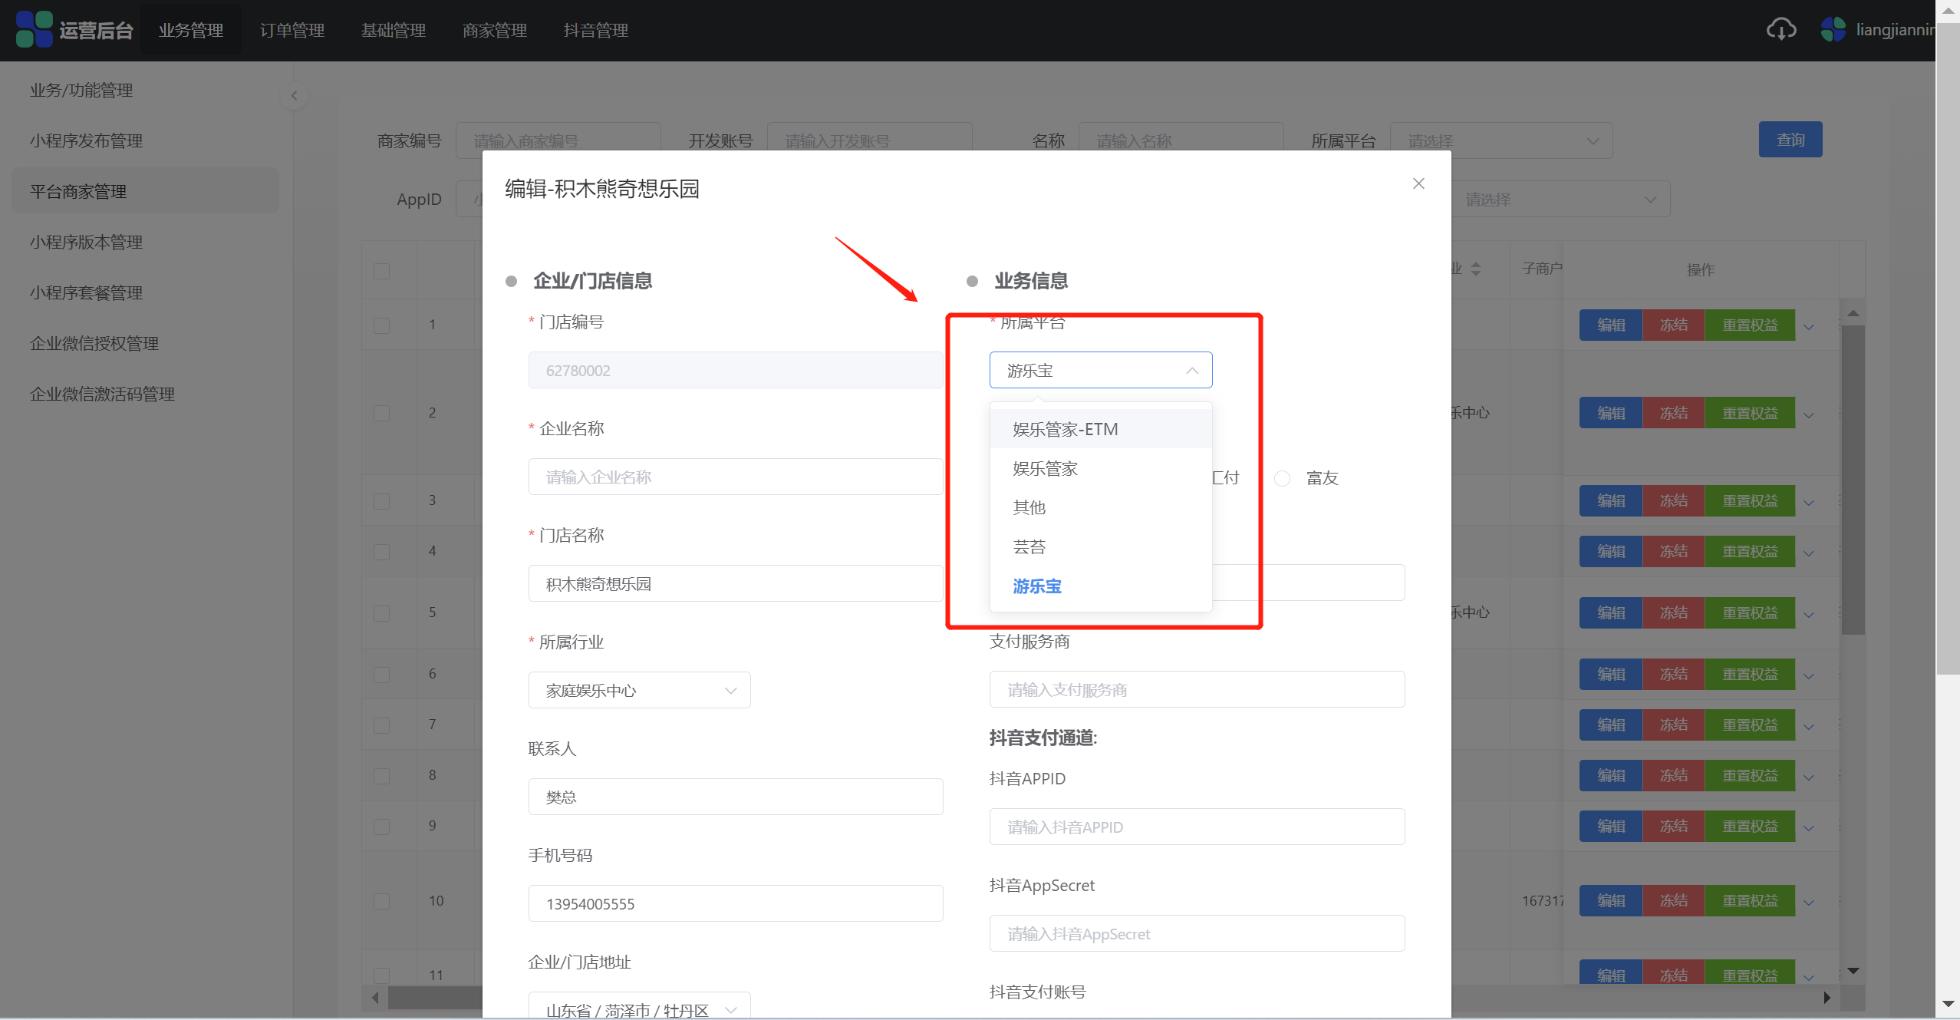The height and width of the screenshot is (1020, 1960).
Task: Focus the 手机号码 field 13954005555
Action: 735,904
